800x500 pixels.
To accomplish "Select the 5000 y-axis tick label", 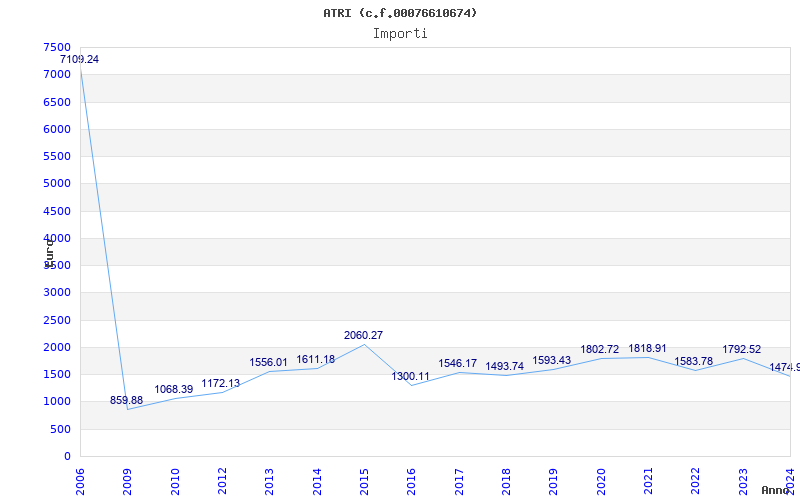I will tap(57, 184).
